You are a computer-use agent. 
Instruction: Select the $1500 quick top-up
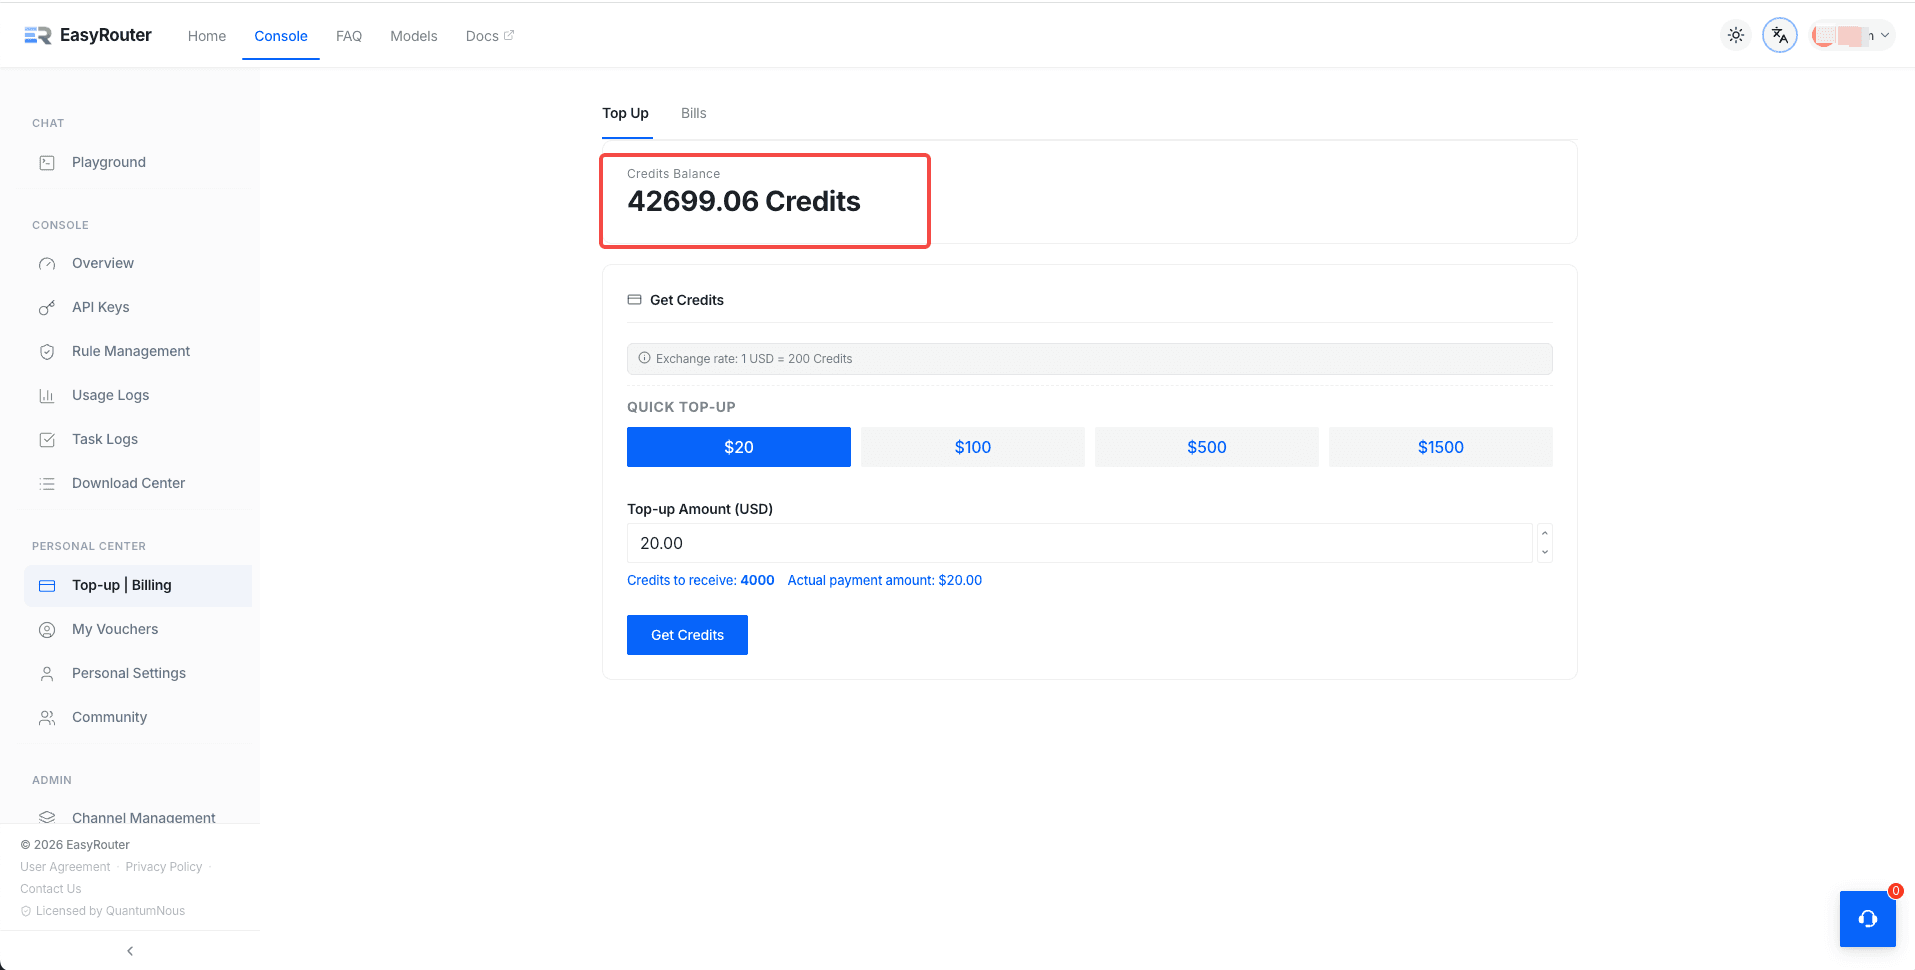point(1441,447)
